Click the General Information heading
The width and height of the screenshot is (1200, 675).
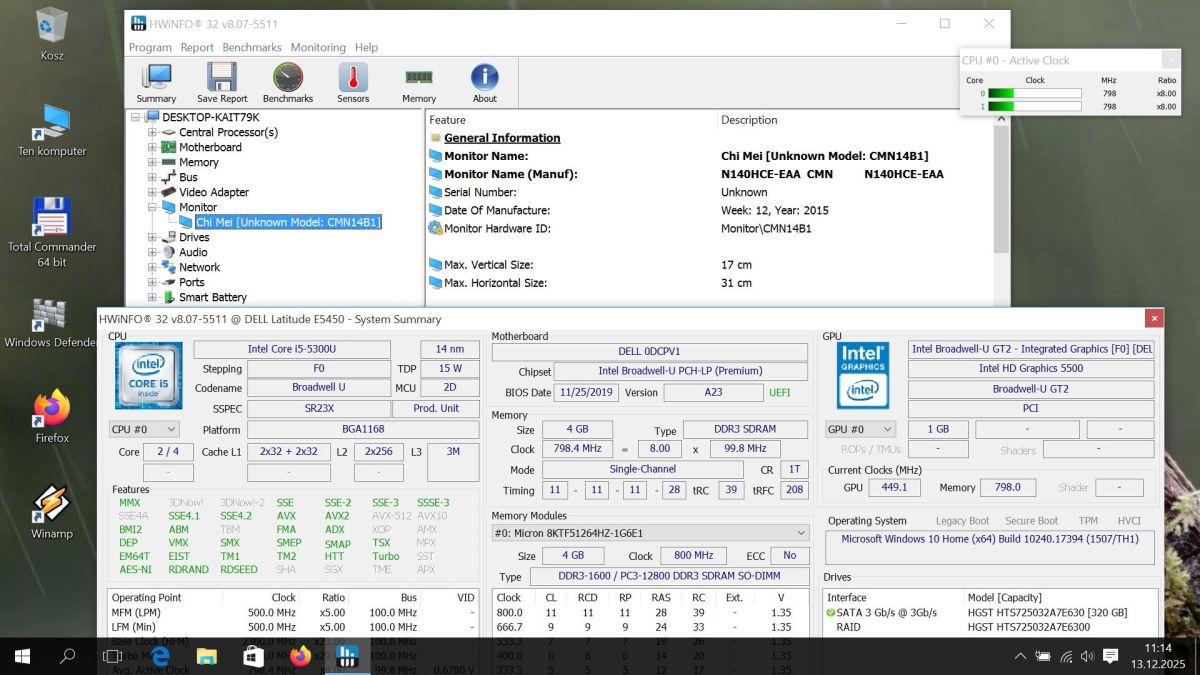(502, 138)
